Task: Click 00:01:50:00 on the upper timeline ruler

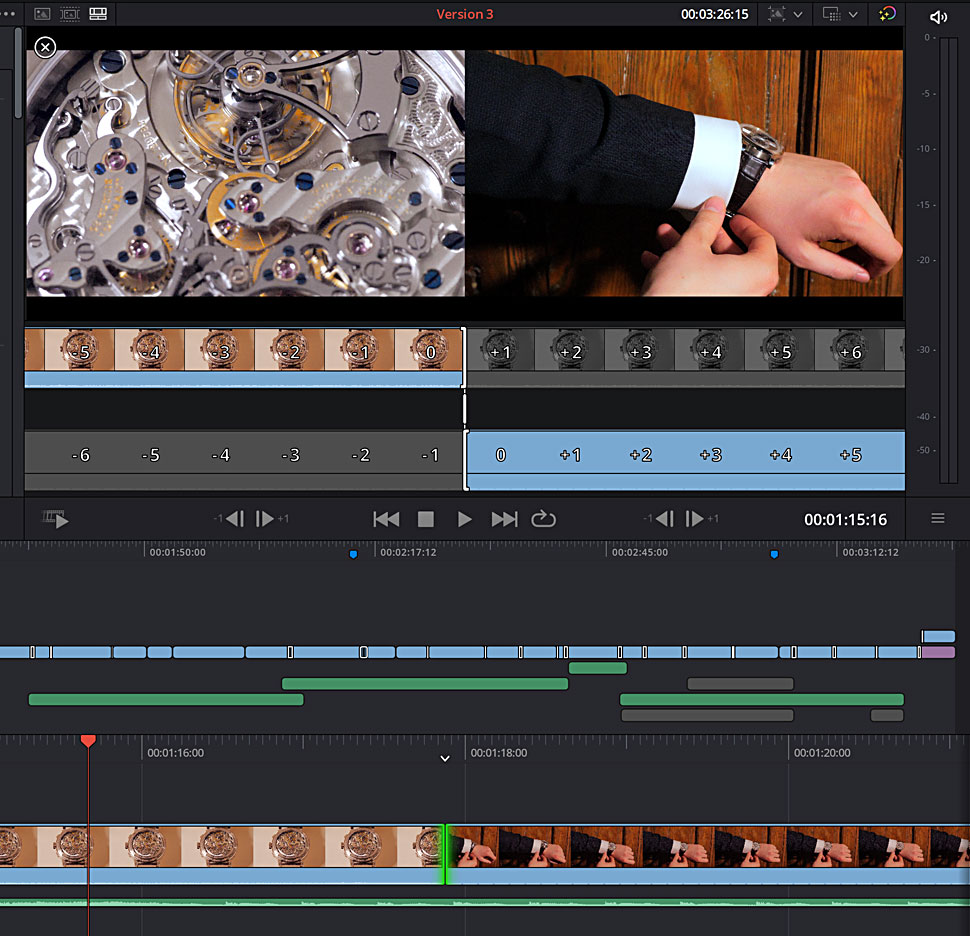Action: [x=178, y=552]
